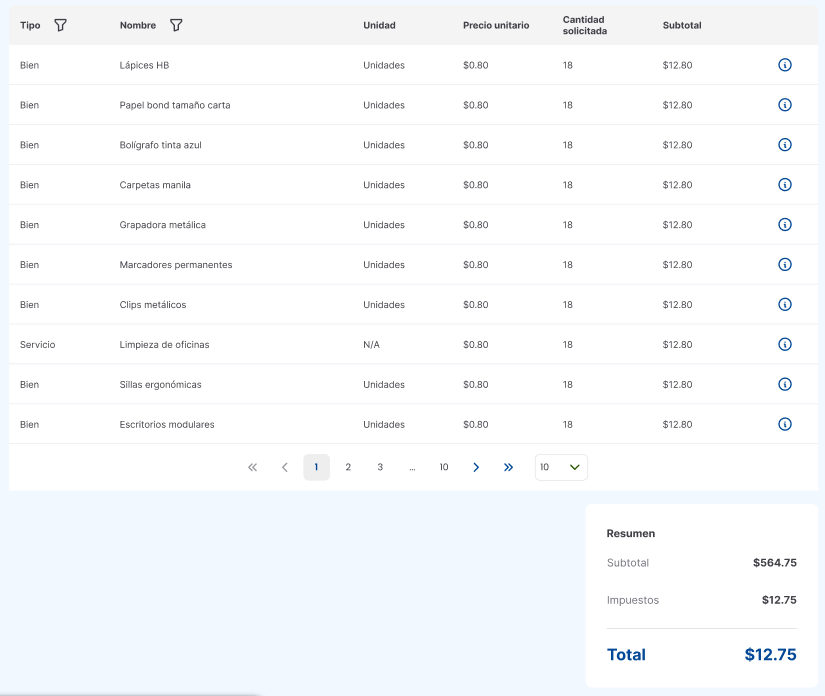Jump to the last page arrow
This screenshot has height=696, width=825.
[x=508, y=467]
